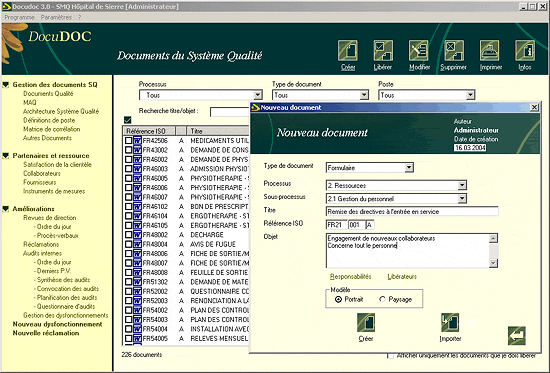Click the Word icon of row FR51302
Viewport: 550px width, 373px height.
pos(137,282)
